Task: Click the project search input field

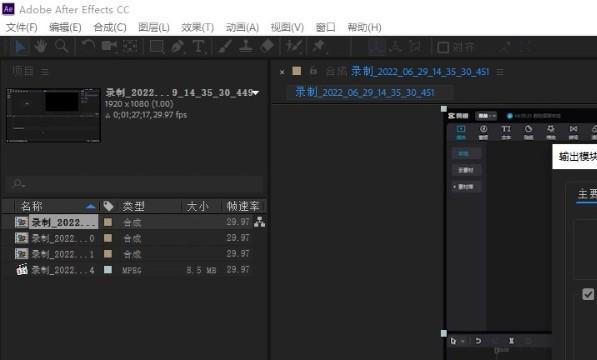Action: 135,184
